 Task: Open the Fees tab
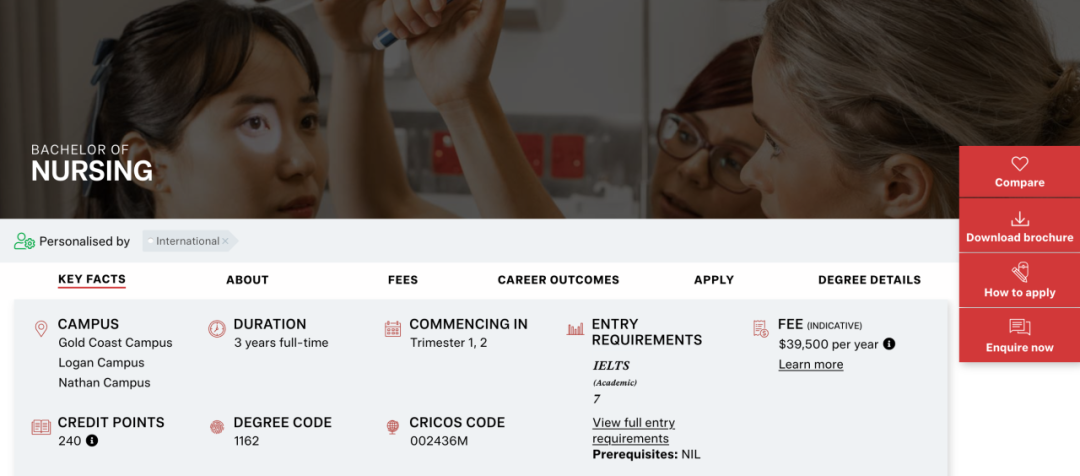pos(403,280)
